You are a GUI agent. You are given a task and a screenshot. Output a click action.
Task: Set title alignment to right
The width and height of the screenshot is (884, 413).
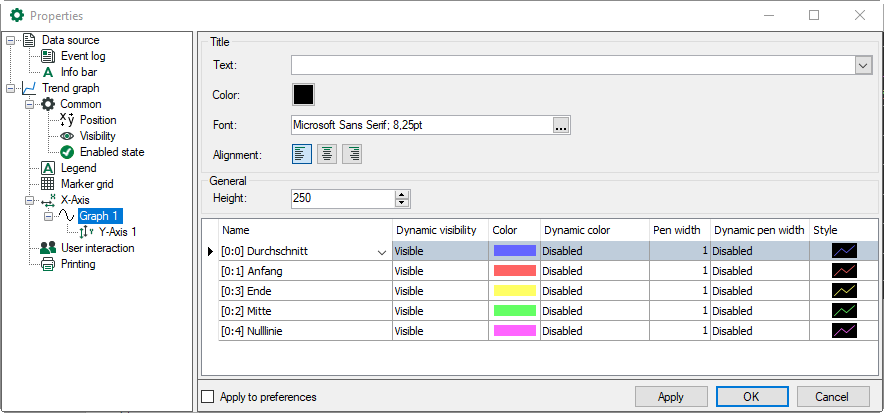[x=352, y=154]
